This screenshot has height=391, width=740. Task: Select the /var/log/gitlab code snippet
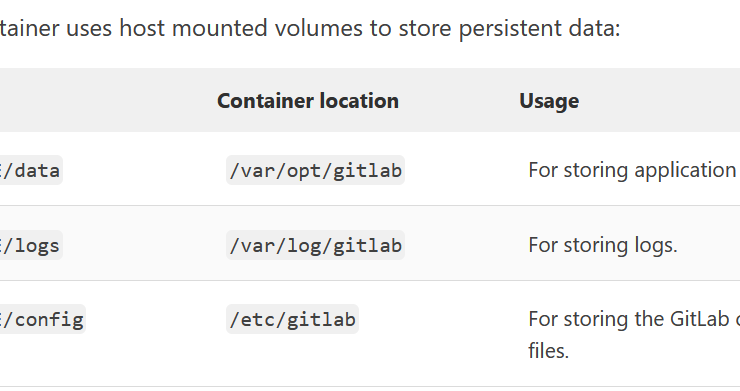[x=315, y=245]
